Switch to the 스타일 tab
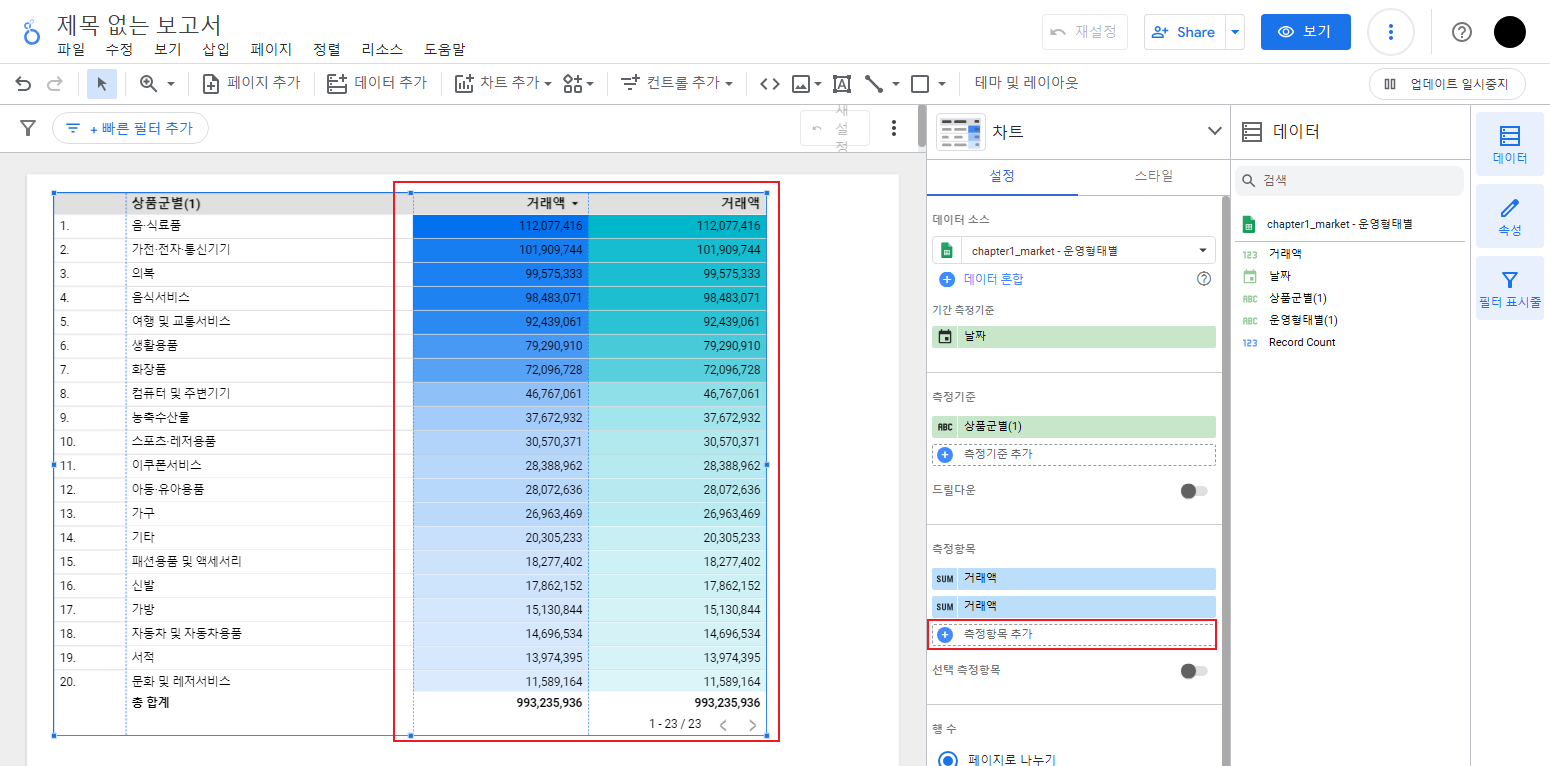 pos(1154,176)
